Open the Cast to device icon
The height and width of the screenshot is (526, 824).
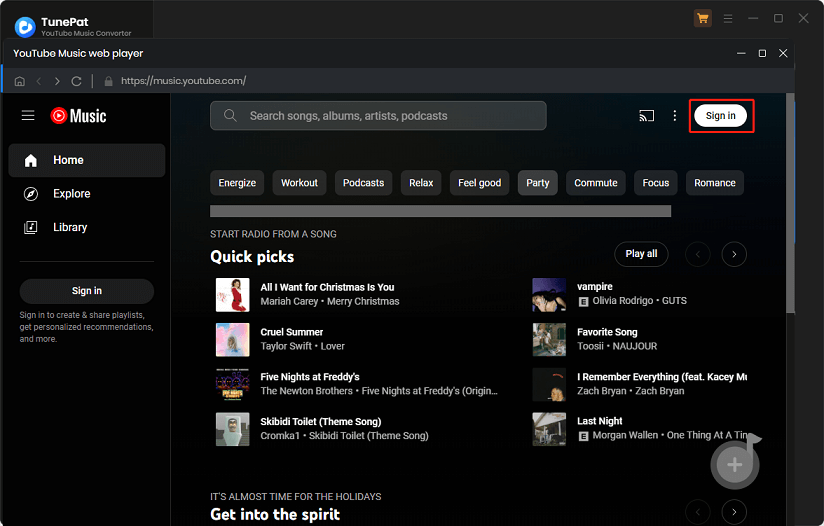pos(646,116)
